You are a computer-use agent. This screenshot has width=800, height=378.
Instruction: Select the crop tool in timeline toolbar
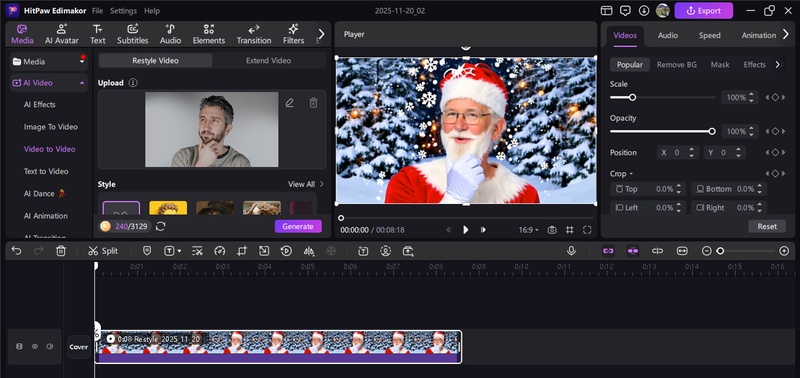pyautogui.click(x=242, y=250)
